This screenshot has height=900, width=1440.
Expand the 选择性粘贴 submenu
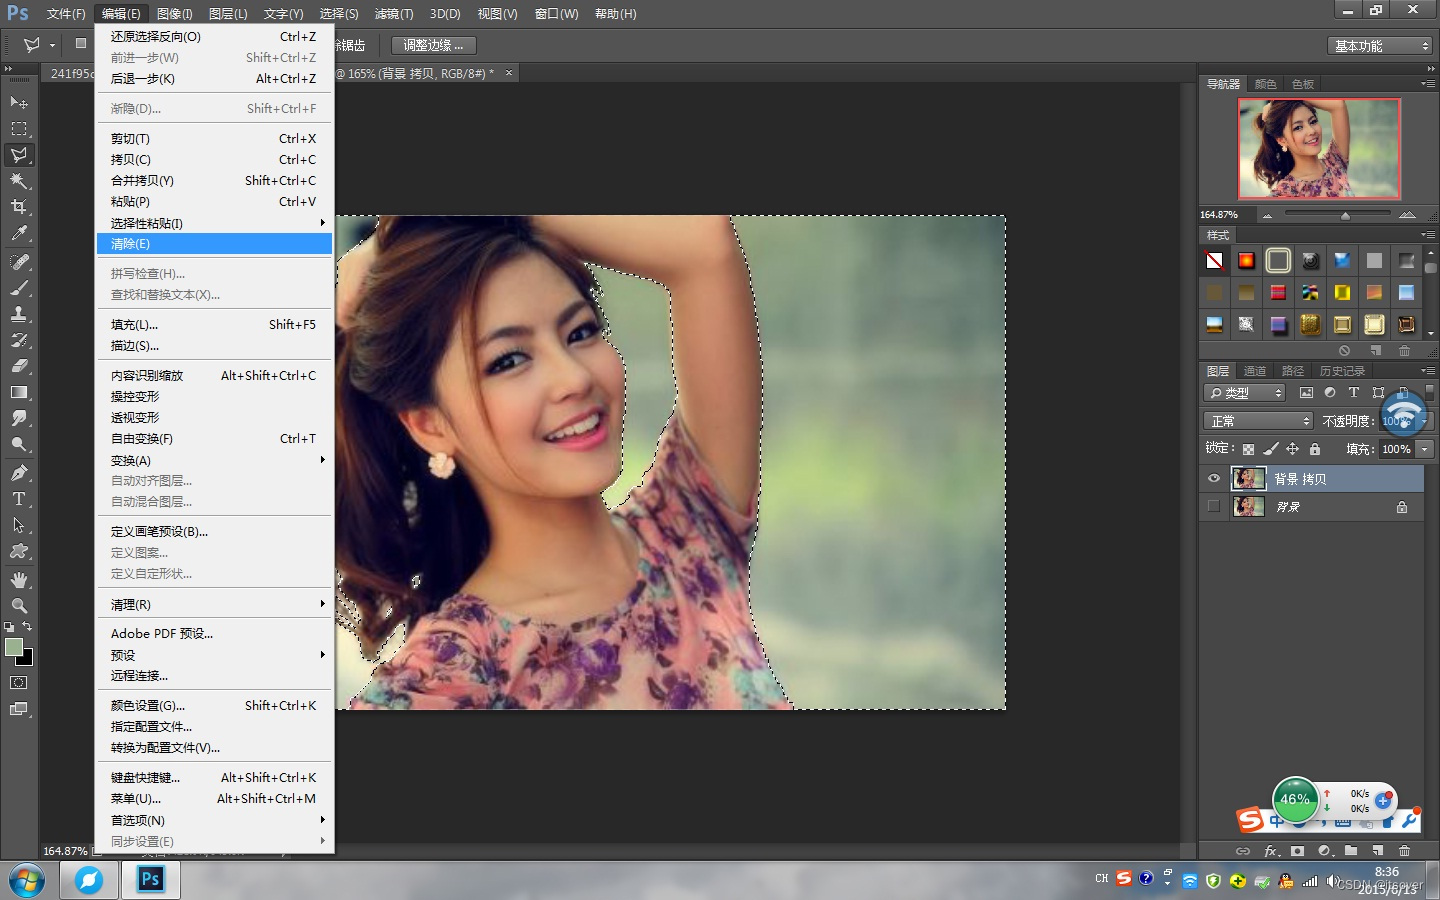click(214, 223)
